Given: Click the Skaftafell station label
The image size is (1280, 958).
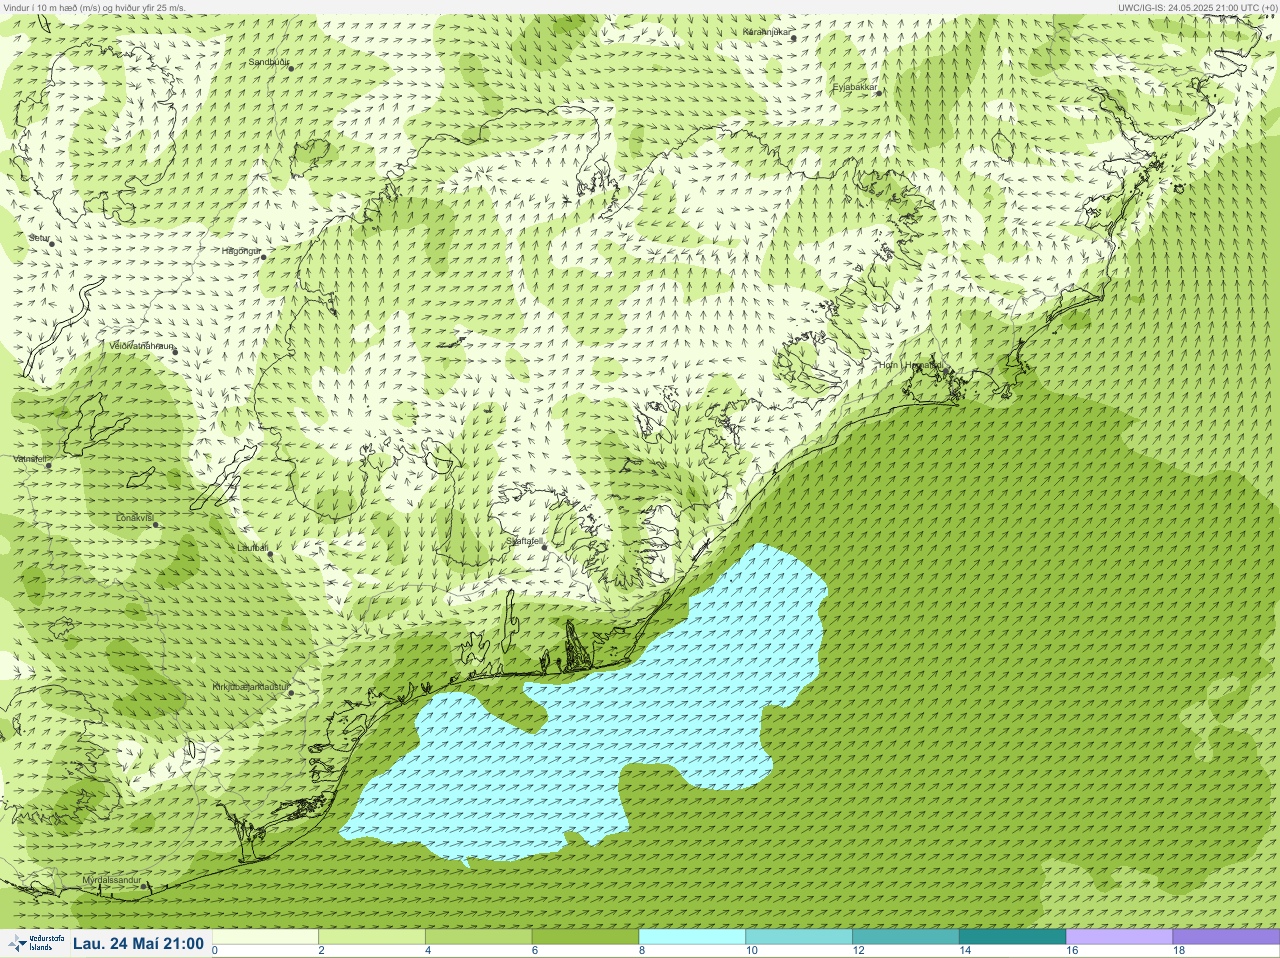Looking at the screenshot, I should tap(524, 541).
